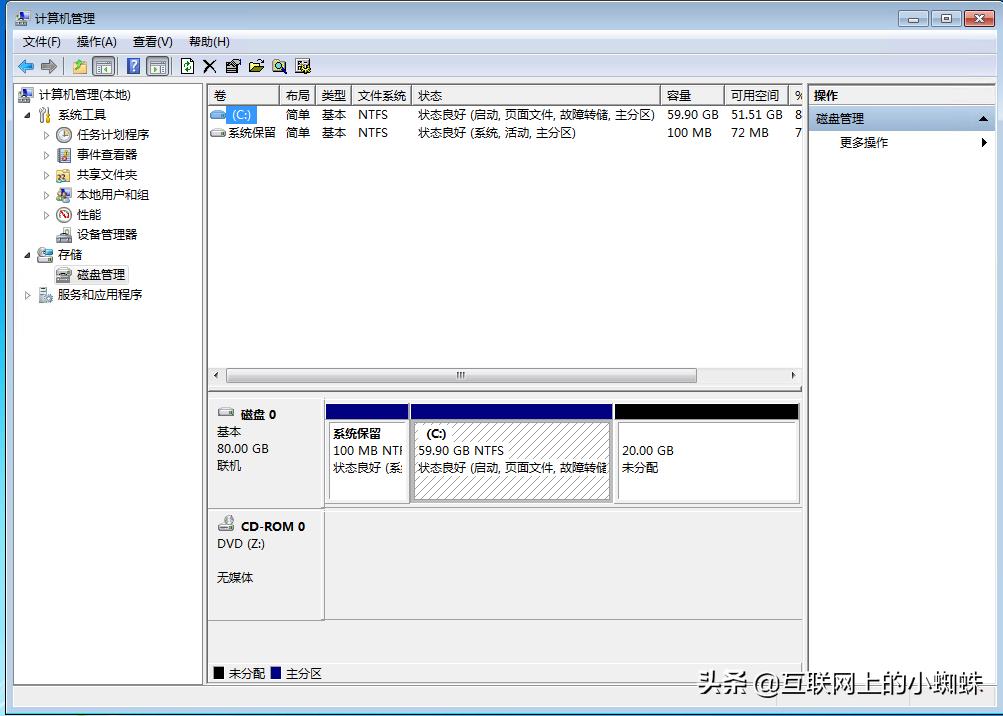The image size is (1003, 716).
Task: Click the 本地用户和组 icon in the tree
Action: click(63, 195)
